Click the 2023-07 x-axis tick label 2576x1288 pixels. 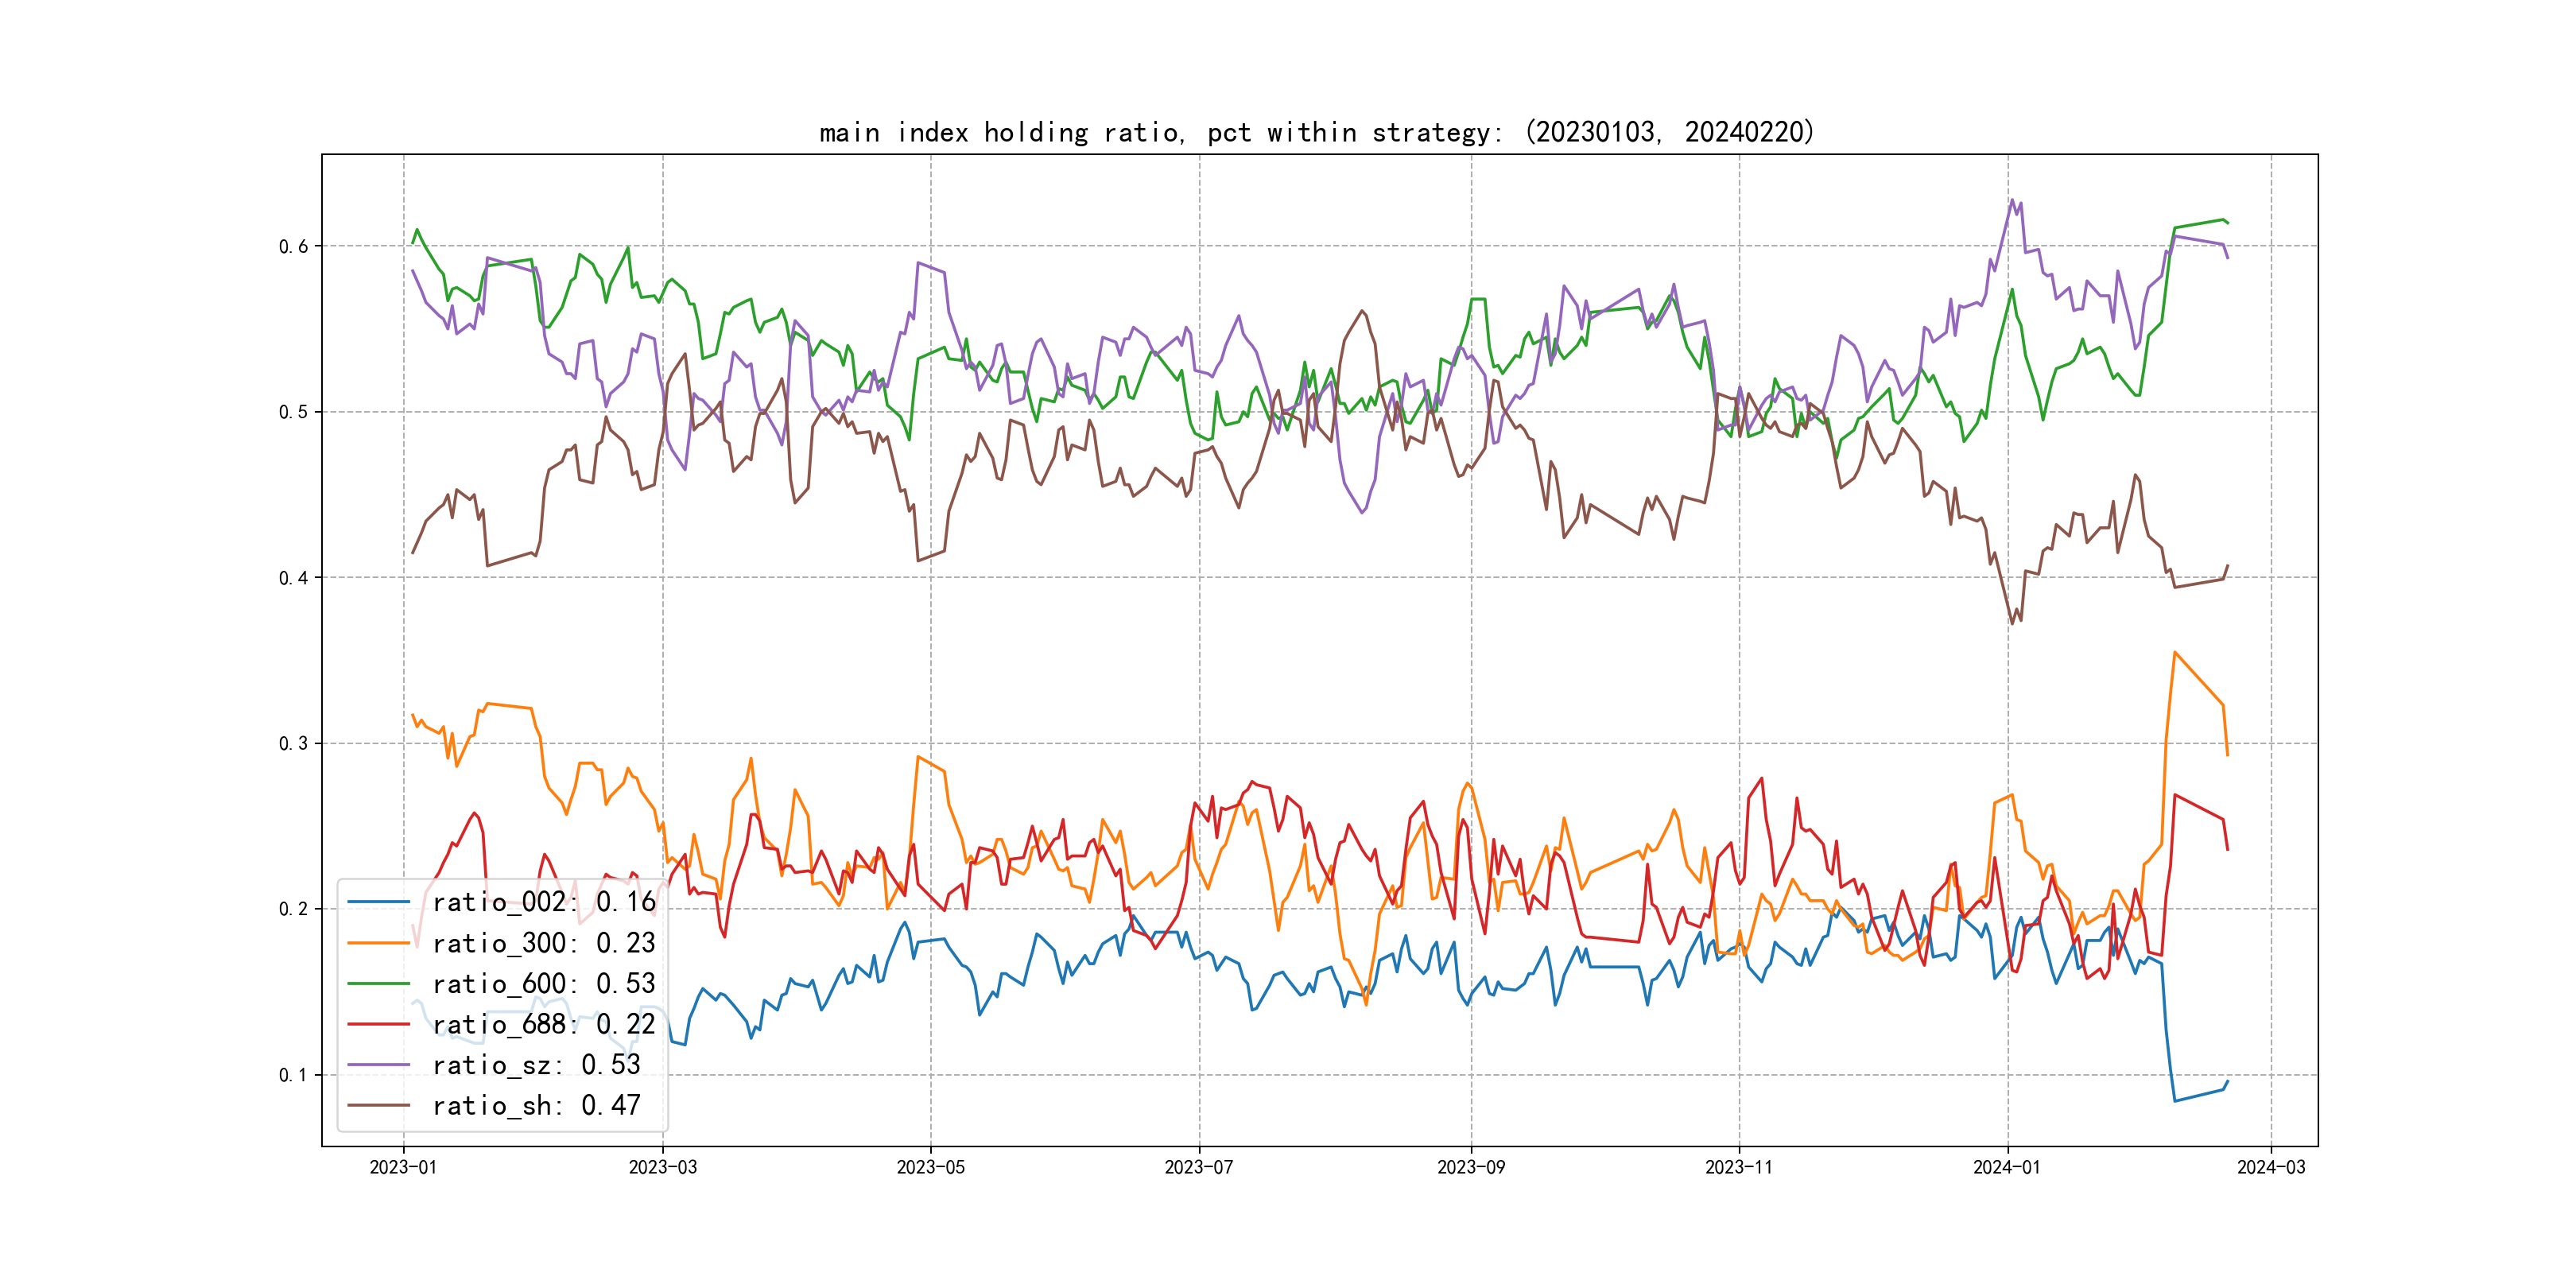tap(1199, 1167)
